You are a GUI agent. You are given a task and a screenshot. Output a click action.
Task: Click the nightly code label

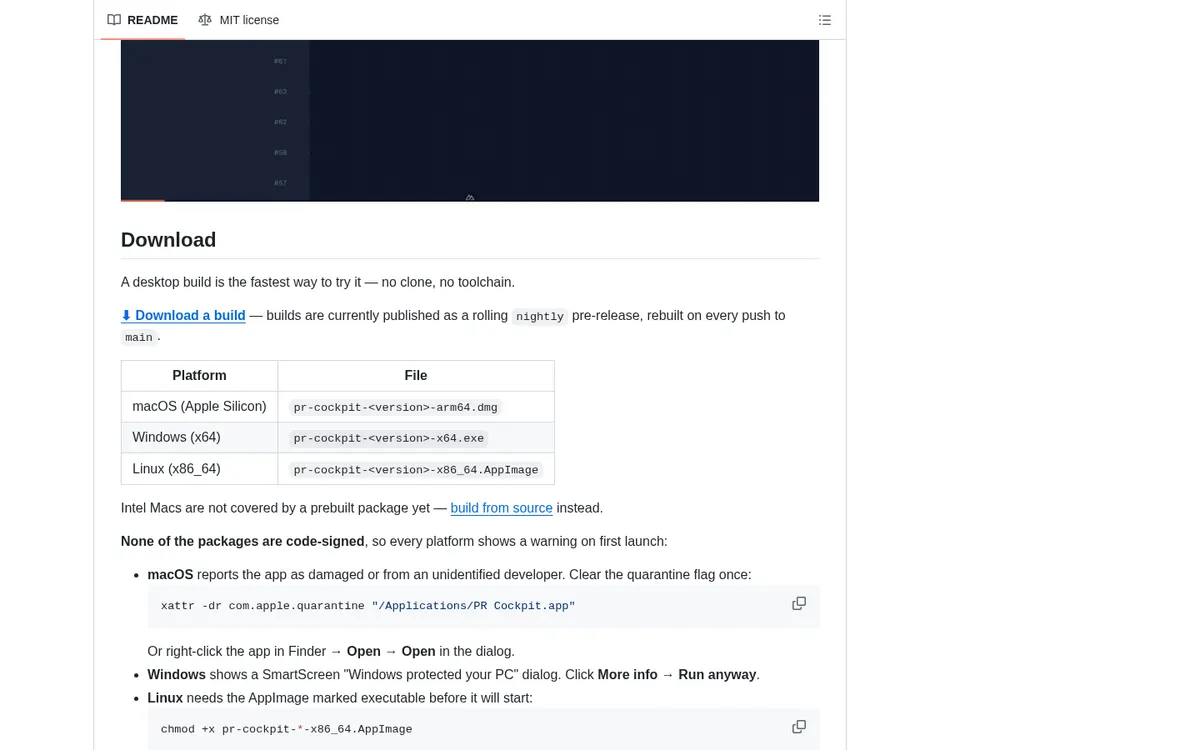(x=540, y=316)
